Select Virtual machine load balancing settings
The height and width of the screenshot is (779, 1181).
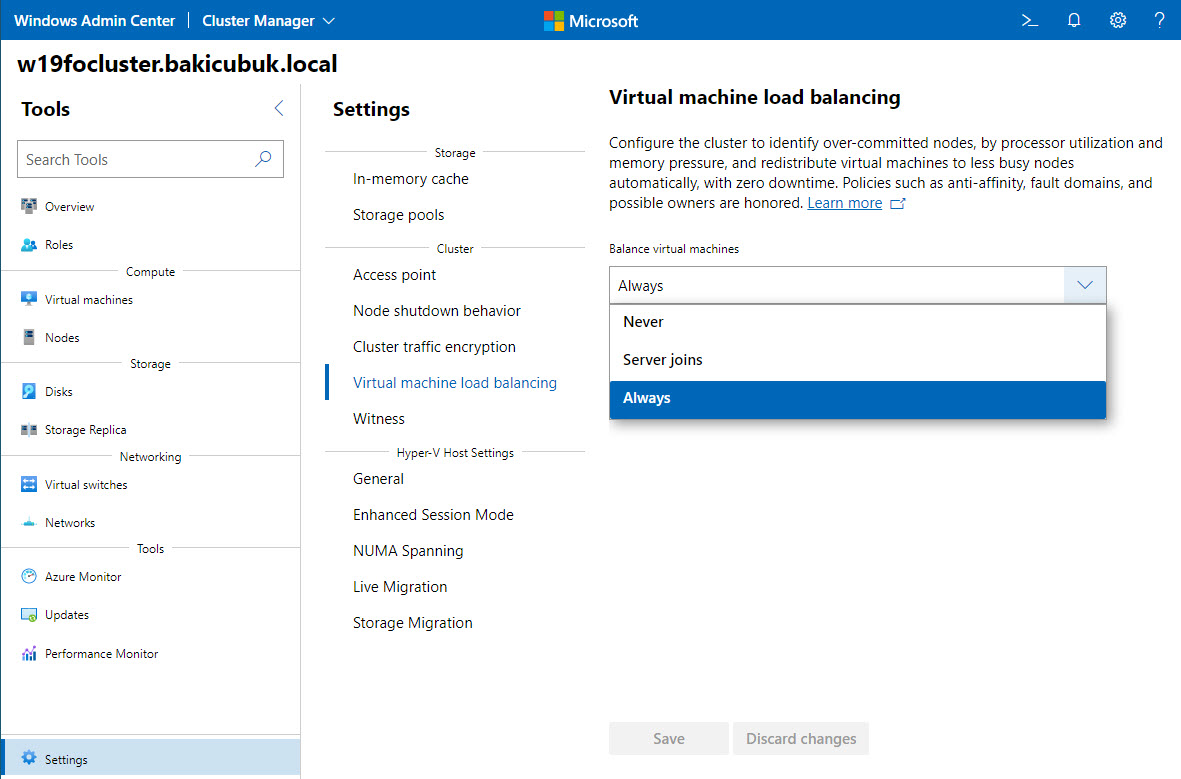click(455, 383)
